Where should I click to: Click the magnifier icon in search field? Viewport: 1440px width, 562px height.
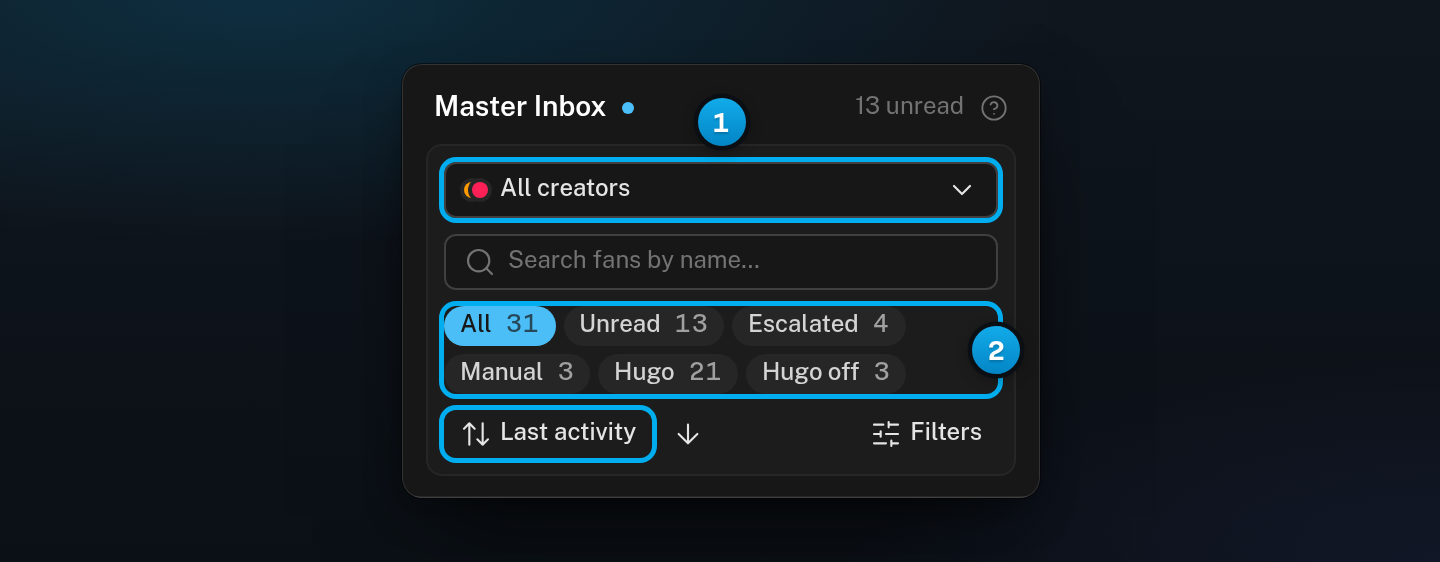point(480,262)
